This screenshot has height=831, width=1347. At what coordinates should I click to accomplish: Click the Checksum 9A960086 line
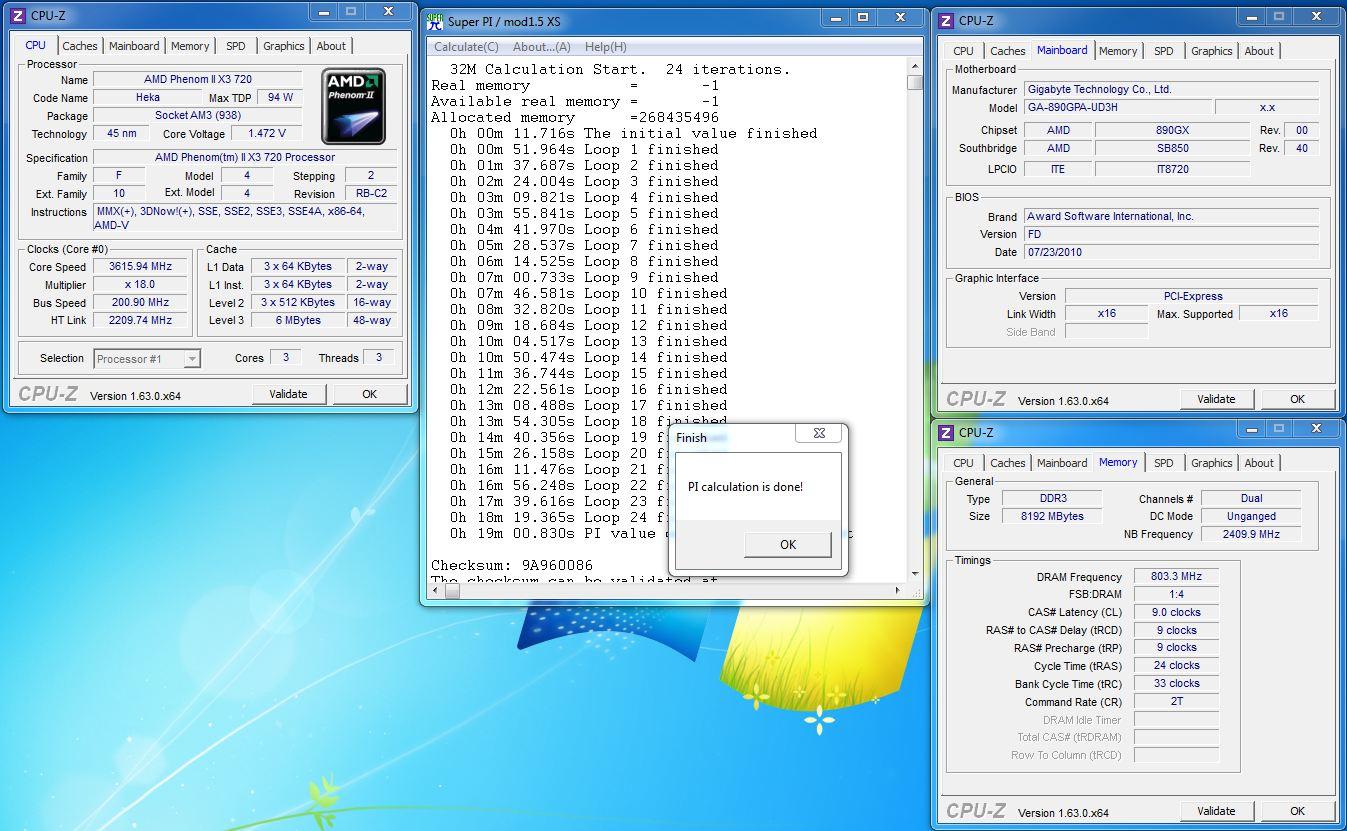[512, 565]
